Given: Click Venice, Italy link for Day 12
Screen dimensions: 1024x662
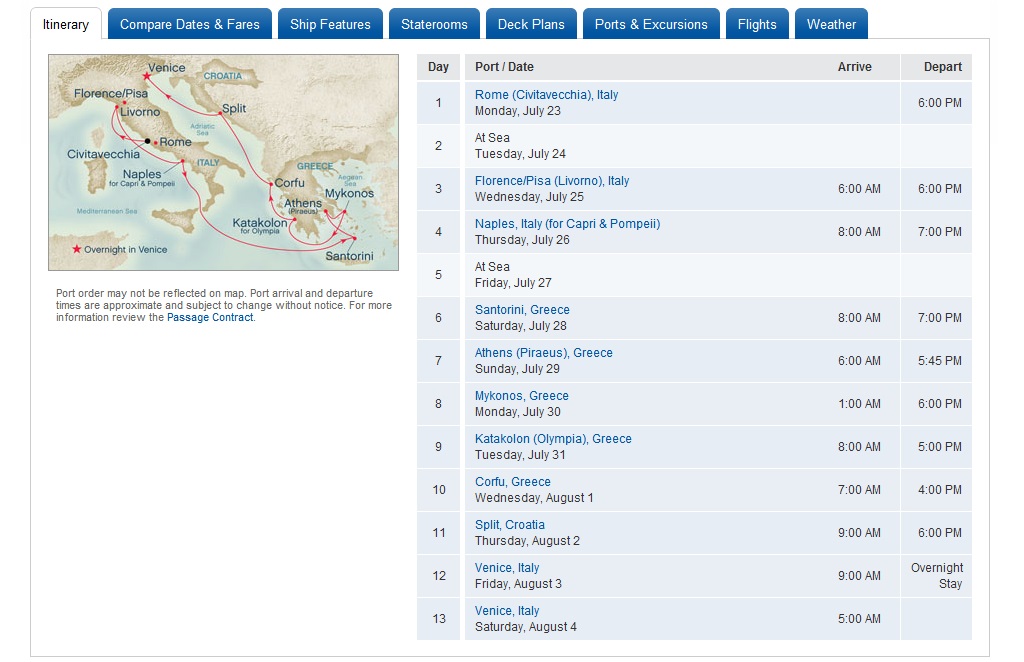Looking at the screenshot, I should [x=506, y=568].
